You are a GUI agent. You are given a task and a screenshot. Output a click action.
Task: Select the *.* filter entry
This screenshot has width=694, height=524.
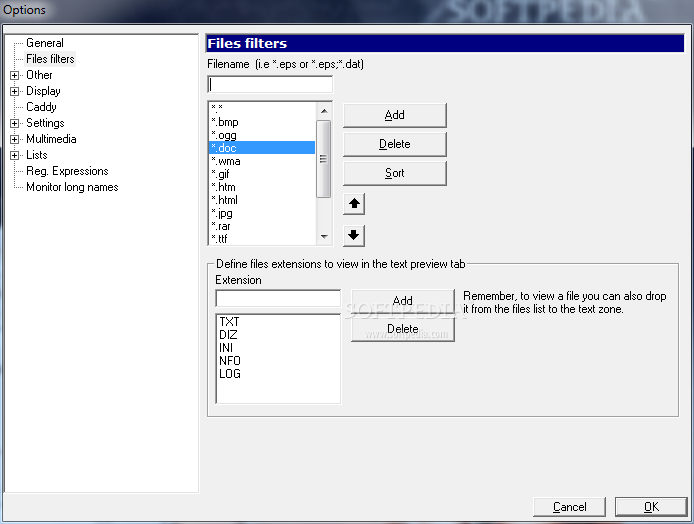pos(262,108)
